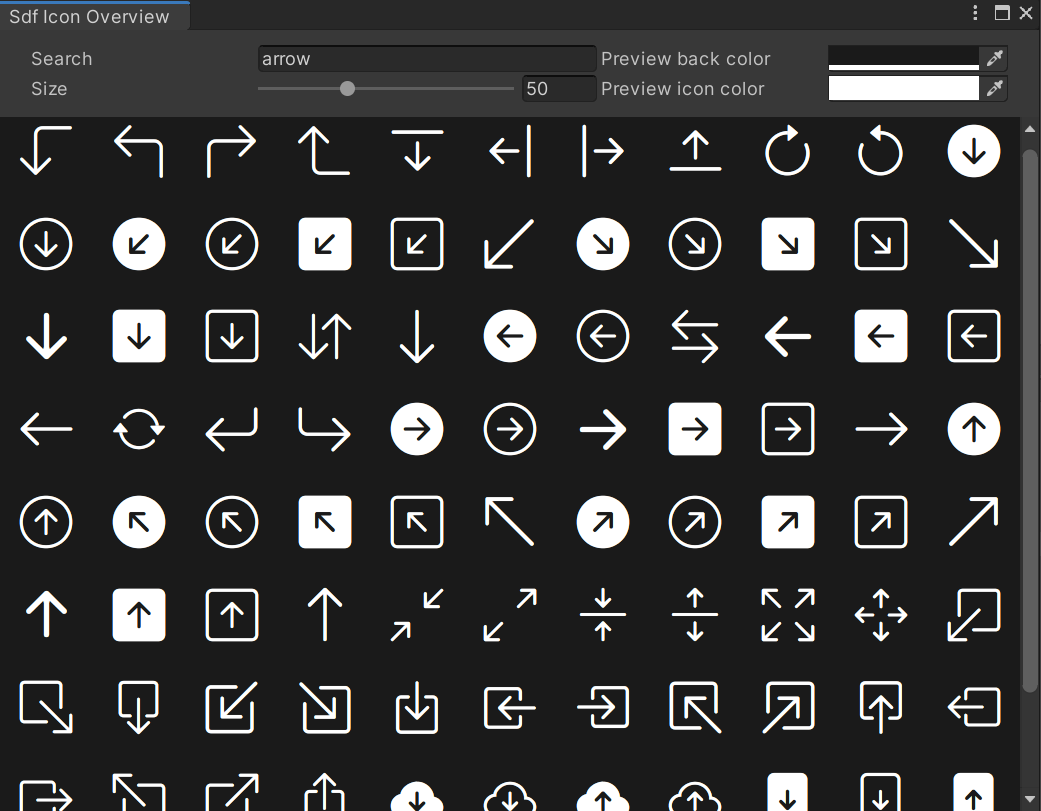Select the arrows-expand vertical icon
The image size is (1041, 811).
[695, 615]
